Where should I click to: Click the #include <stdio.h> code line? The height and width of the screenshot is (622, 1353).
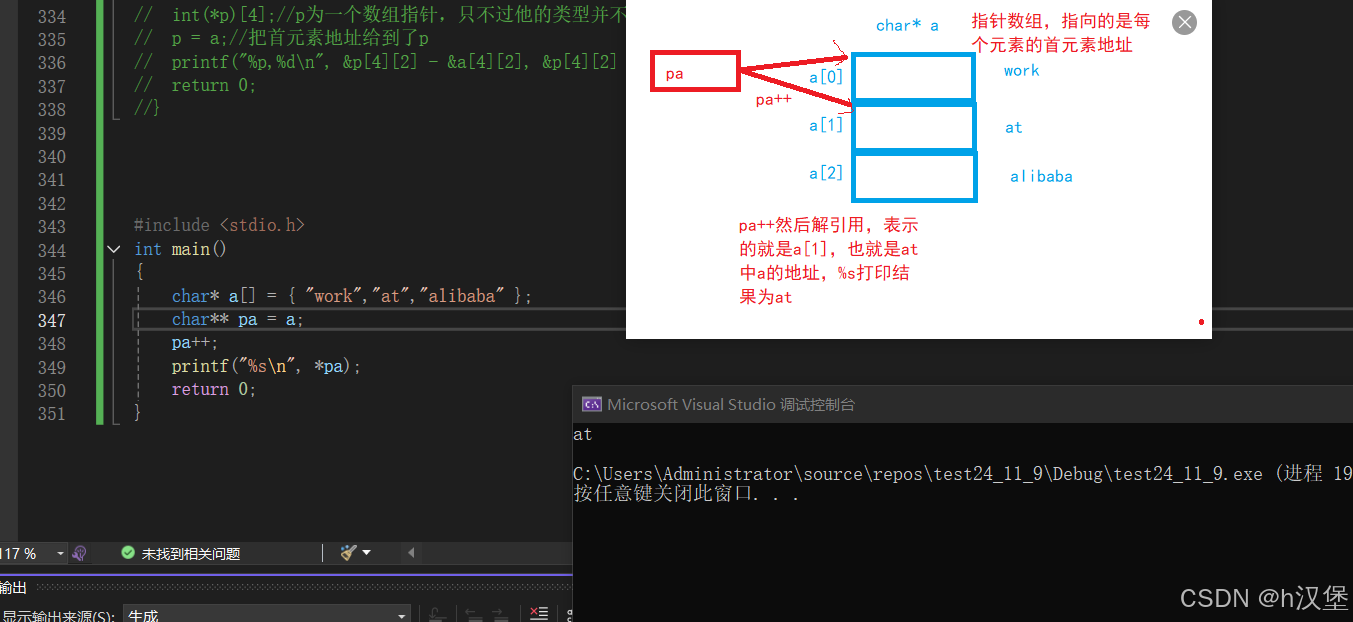click(x=219, y=225)
